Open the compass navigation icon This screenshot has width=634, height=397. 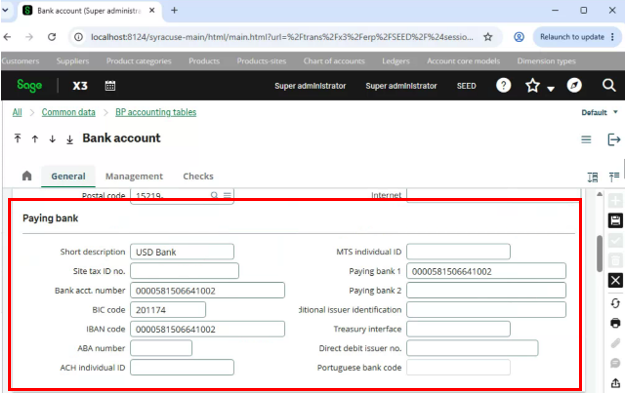574,85
